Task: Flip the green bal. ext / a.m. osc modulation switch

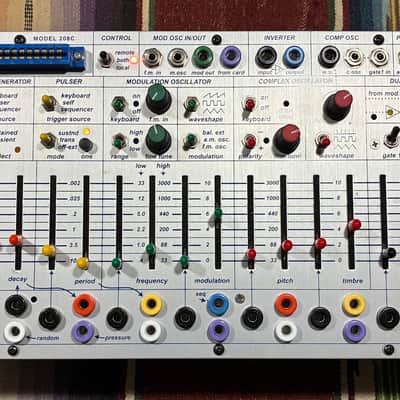Action: (x=190, y=141)
